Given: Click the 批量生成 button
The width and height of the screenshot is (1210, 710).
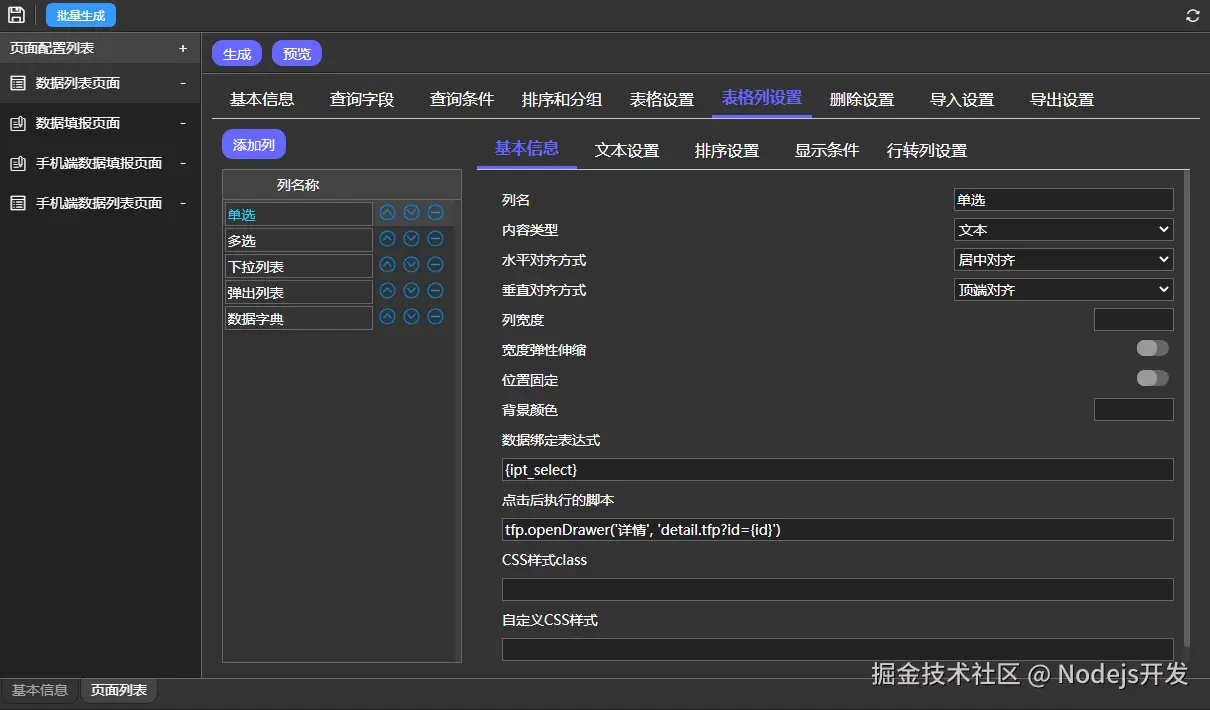Looking at the screenshot, I should tap(81, 15).
